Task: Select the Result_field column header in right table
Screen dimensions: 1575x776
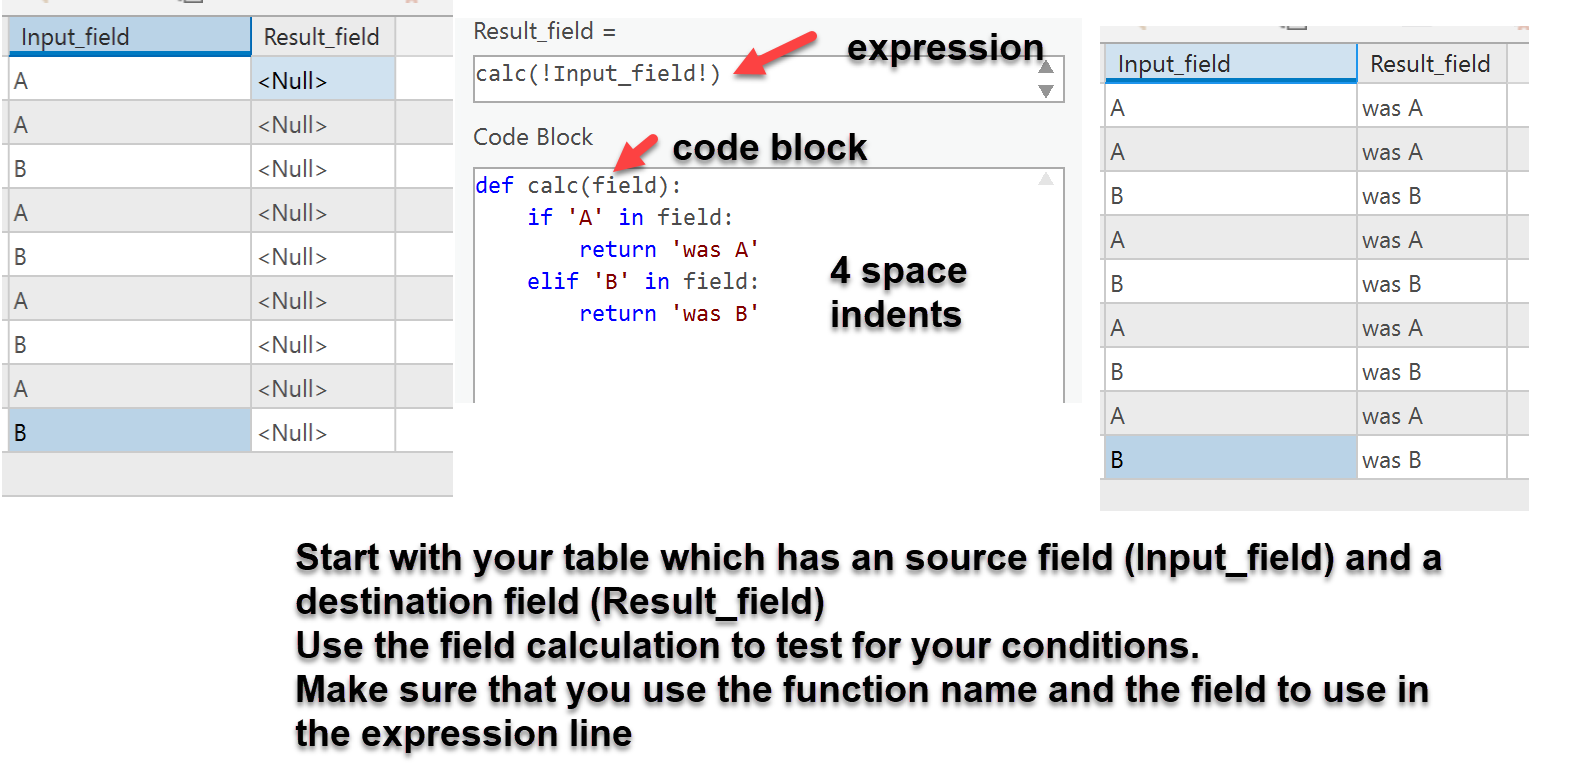Action: pos(1430,64)
